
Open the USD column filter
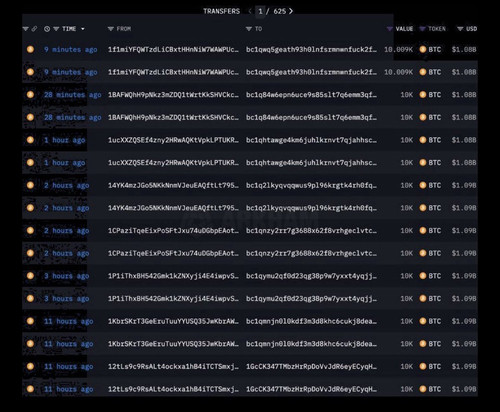tap(460, 29)
